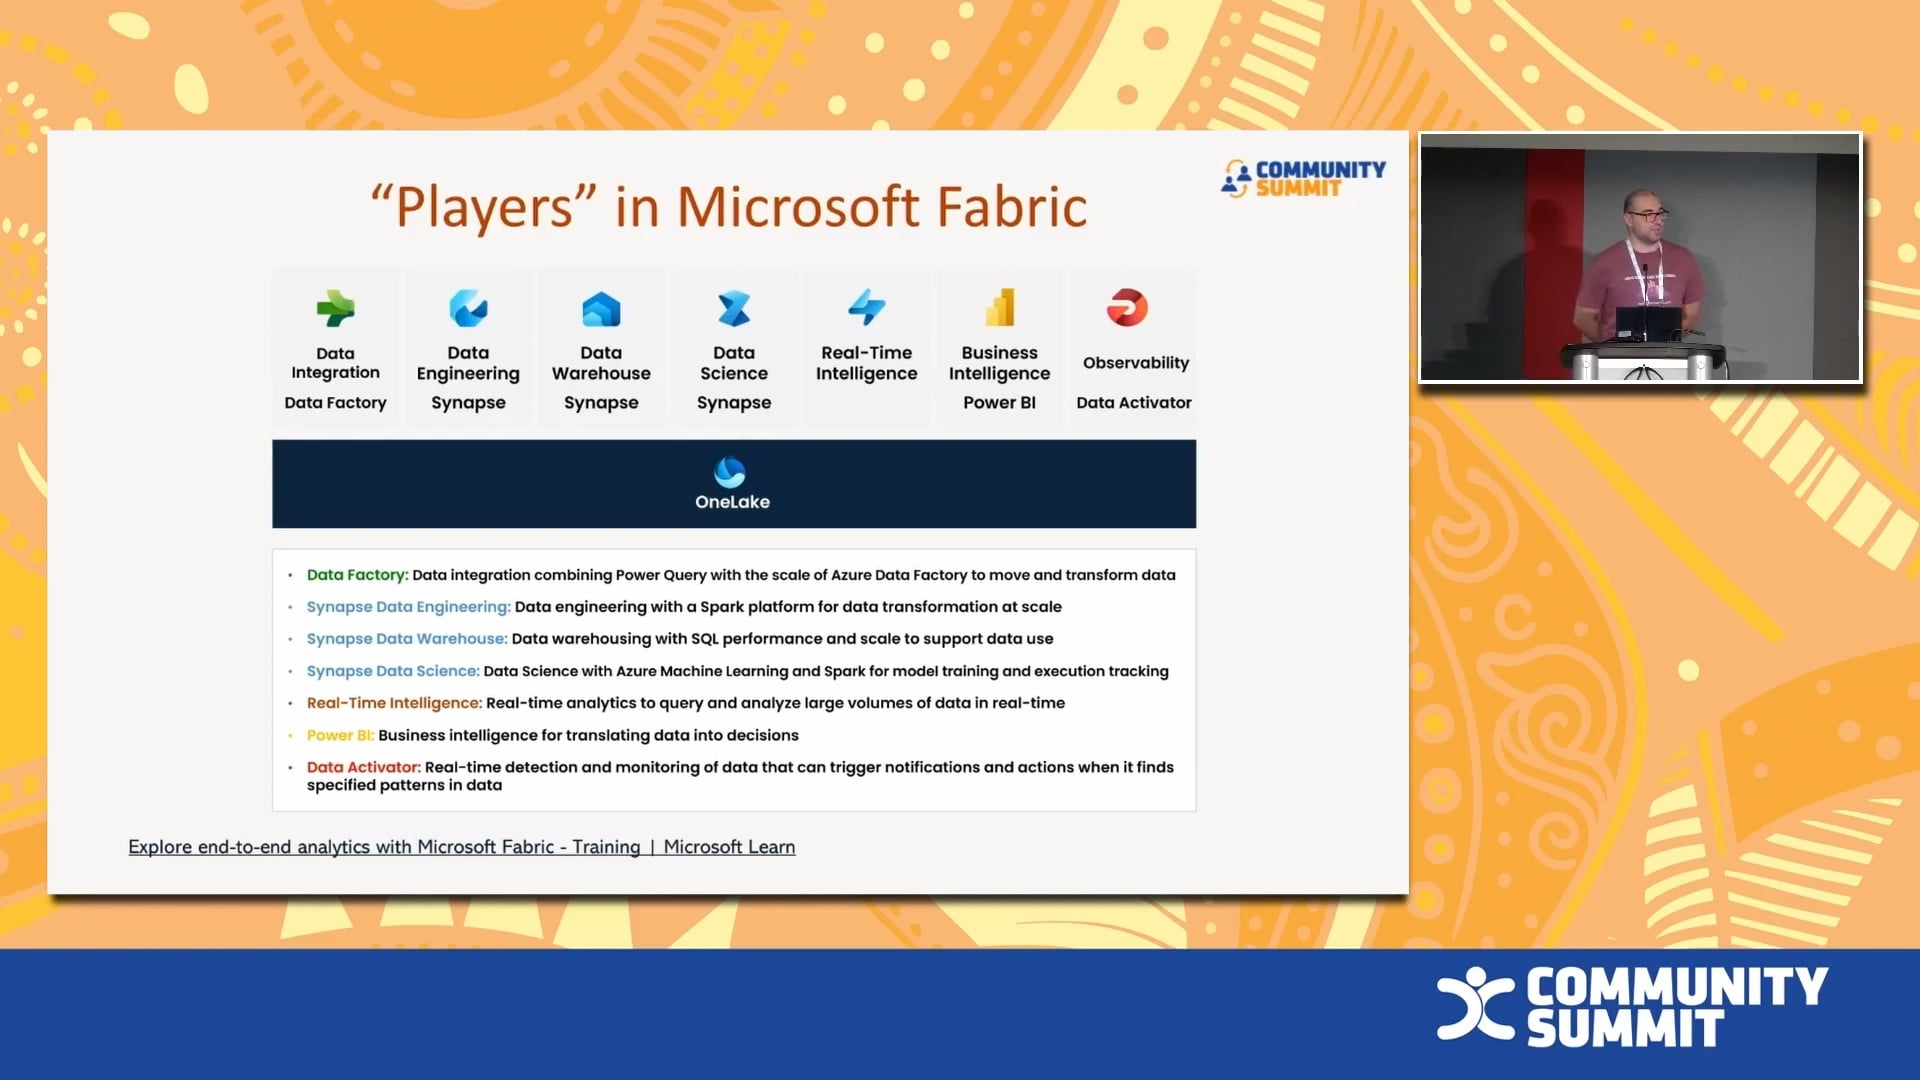Select the Data Integration Data Factory tile label
The width and height of the screenshot is (1920, 1080).
click(x=335, y=378)
